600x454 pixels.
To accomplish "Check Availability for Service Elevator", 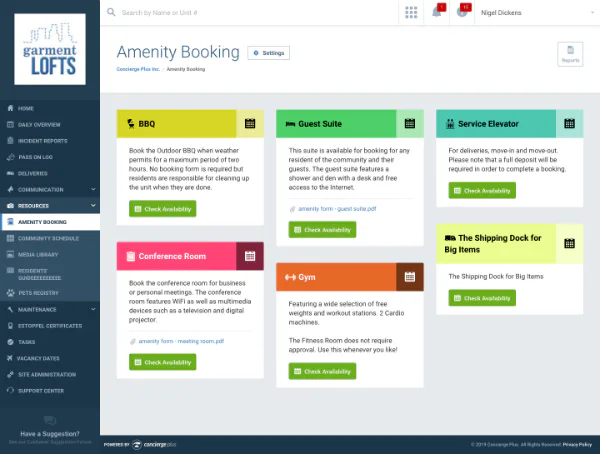I will (x=482, y=190).
